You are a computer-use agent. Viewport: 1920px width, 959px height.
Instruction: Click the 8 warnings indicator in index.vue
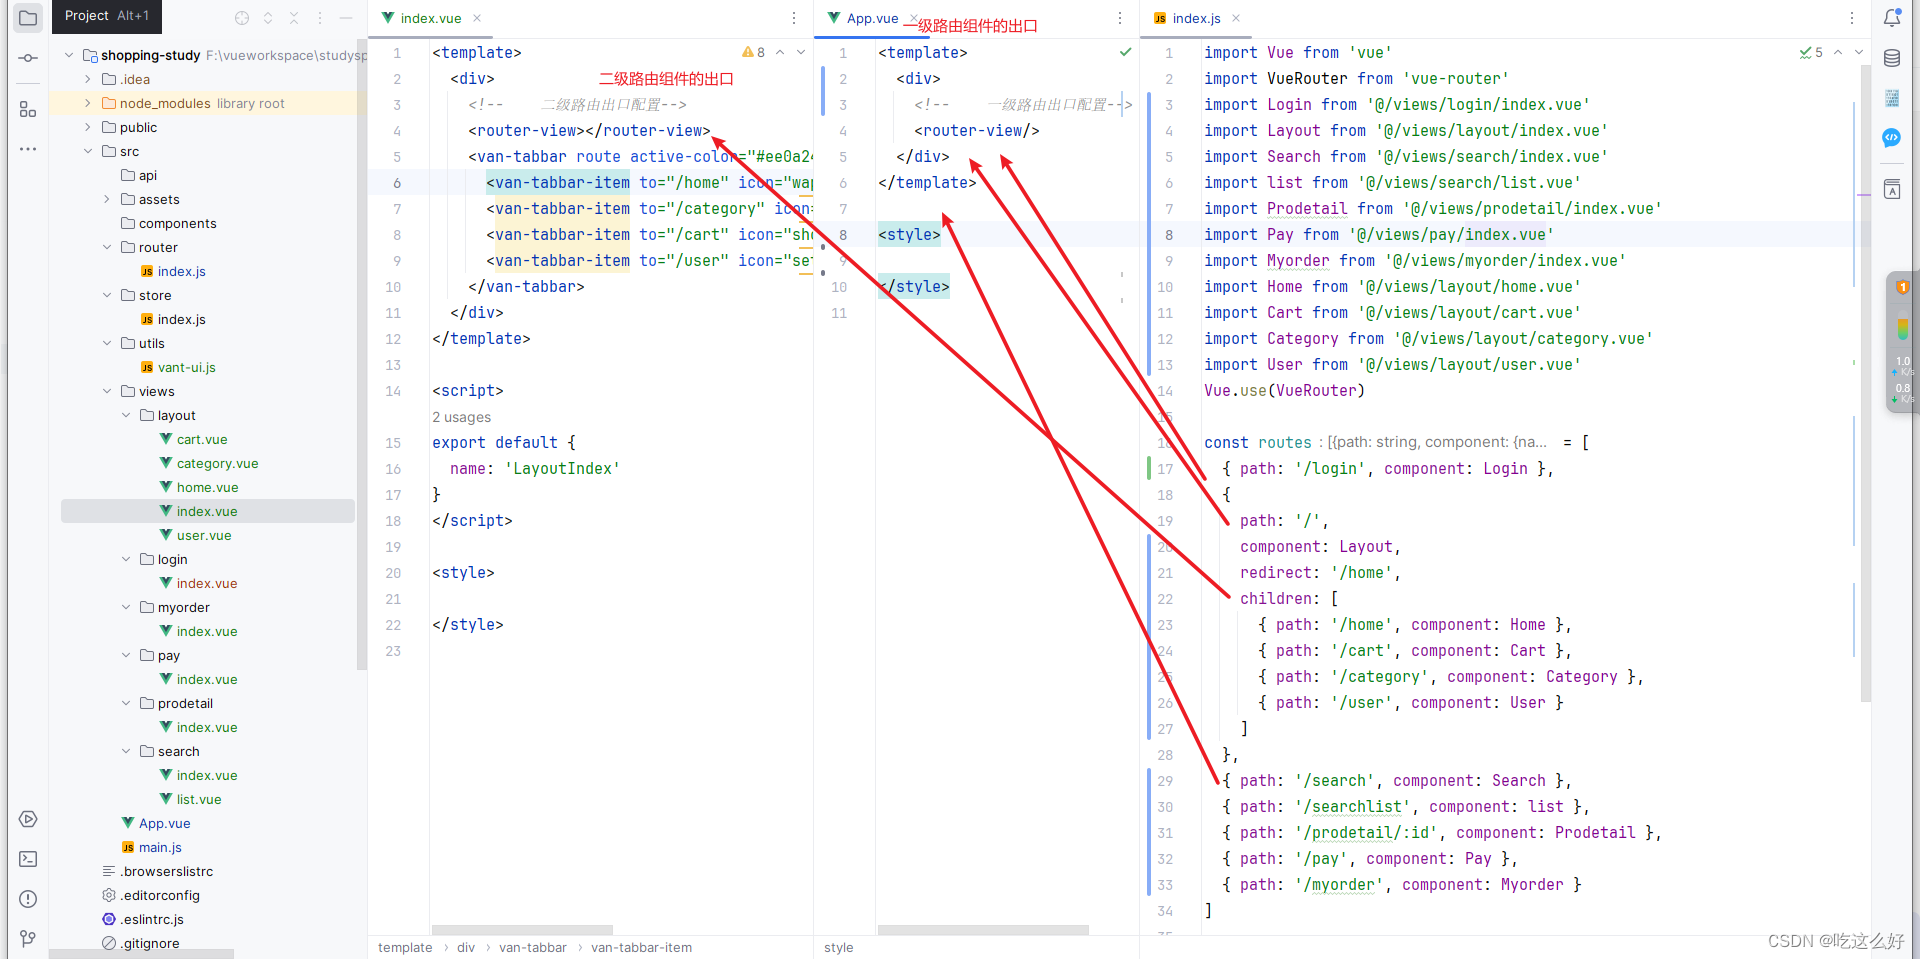754,52
